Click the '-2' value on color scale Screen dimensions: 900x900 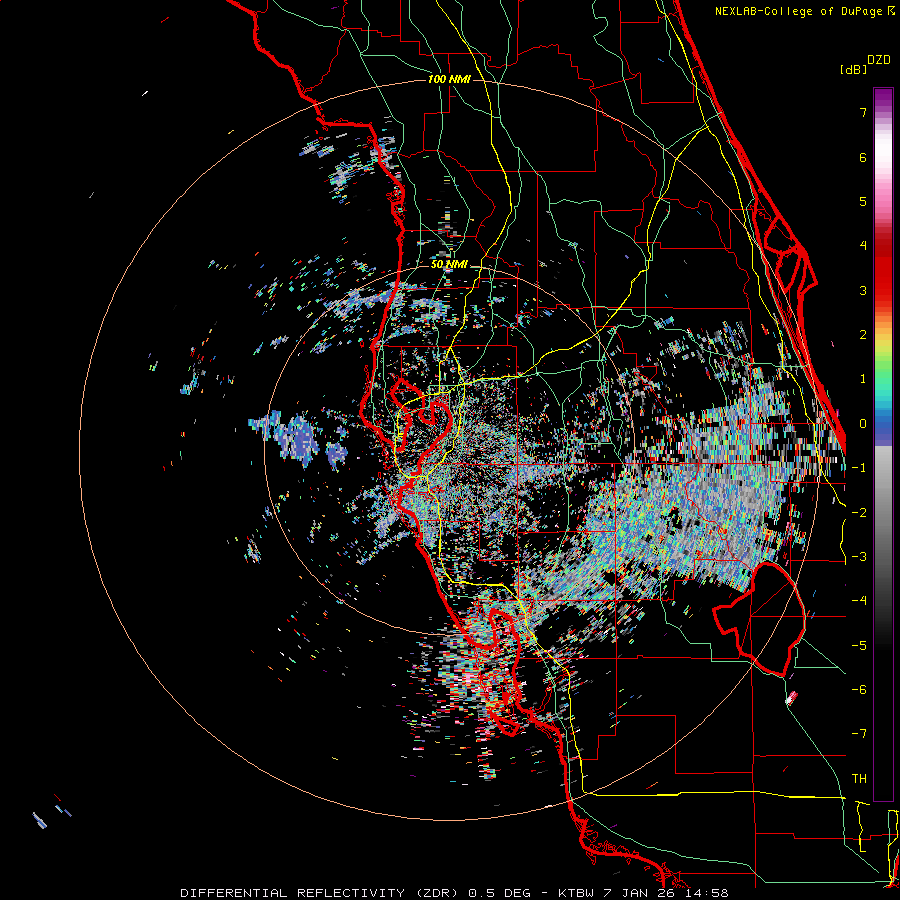point(859,513)
